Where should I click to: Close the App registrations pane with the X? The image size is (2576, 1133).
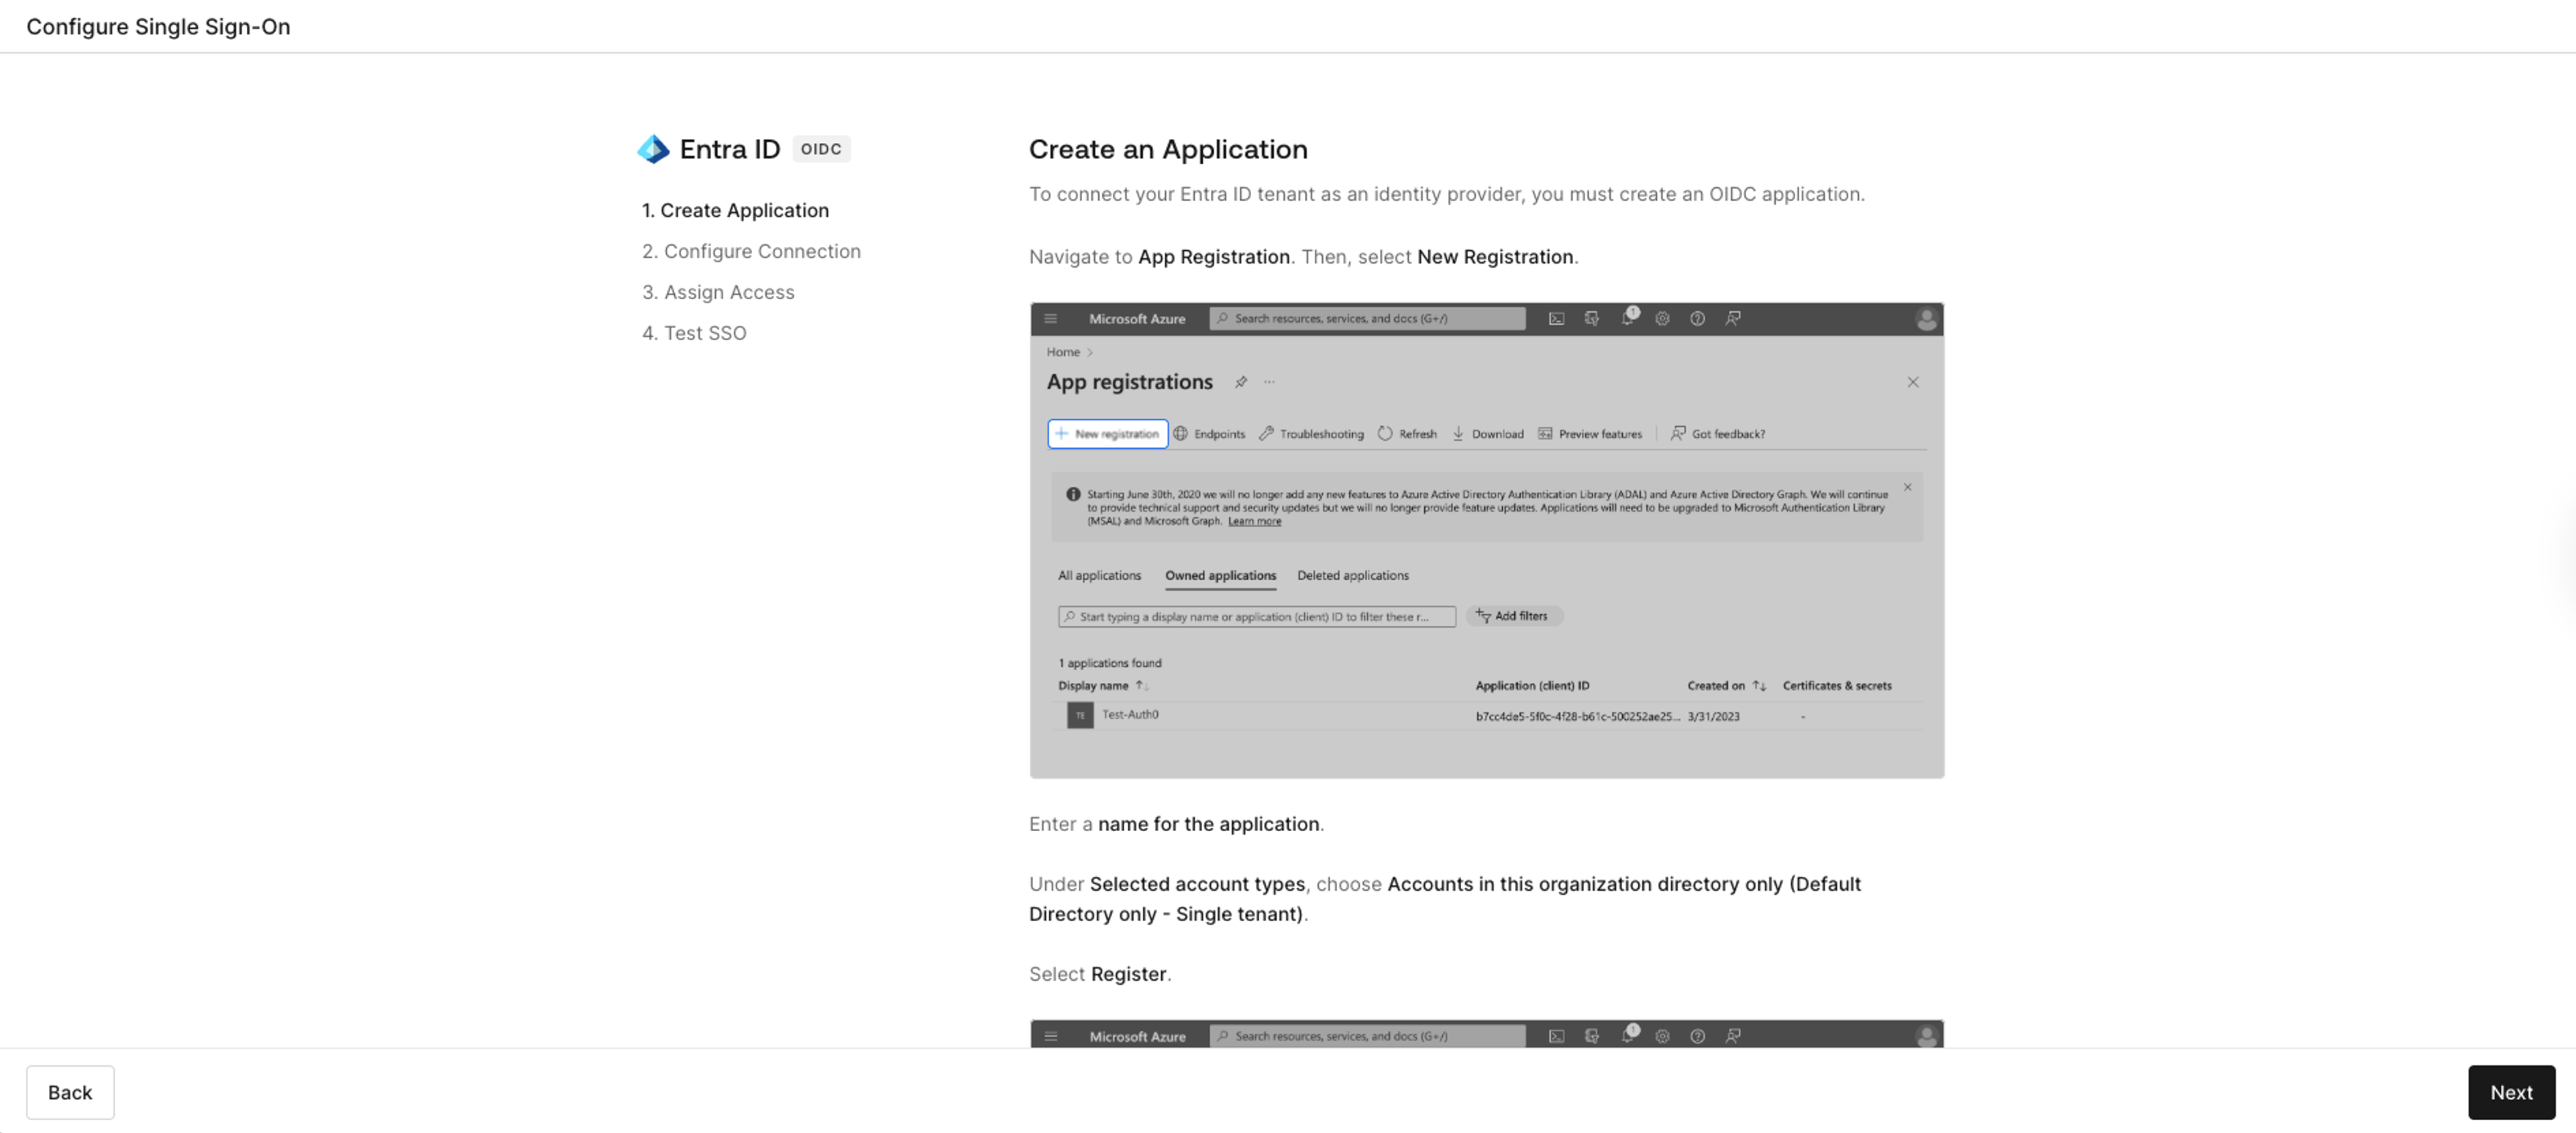click(1912, 382)
